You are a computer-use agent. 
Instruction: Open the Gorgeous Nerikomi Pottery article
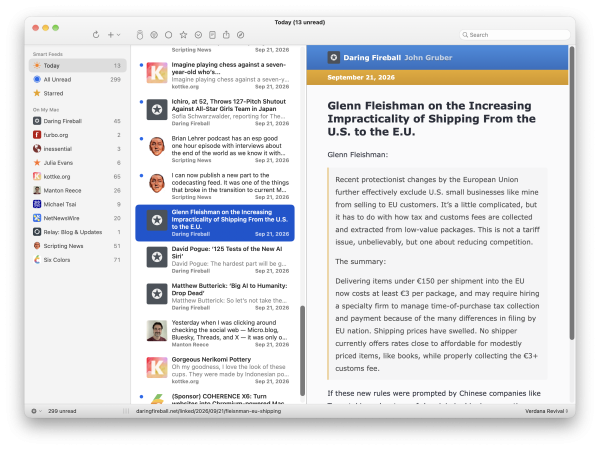tap(215, 370)
